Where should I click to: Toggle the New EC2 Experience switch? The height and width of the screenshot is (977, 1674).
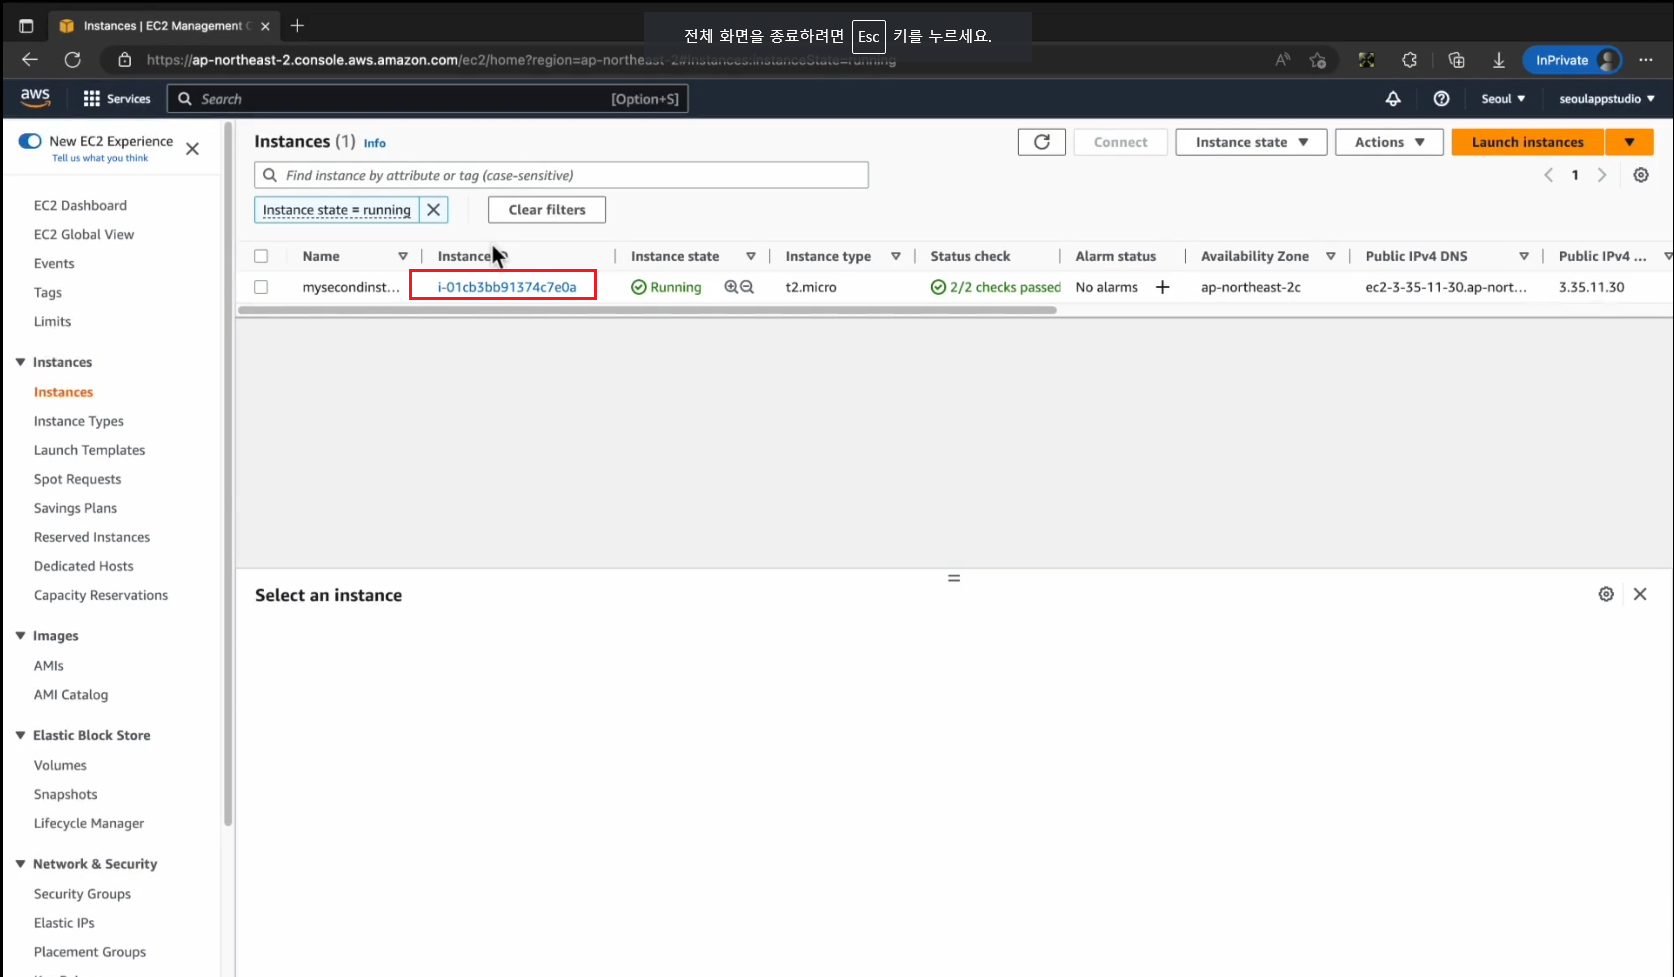pyautogui.click(x=30, y=141)
